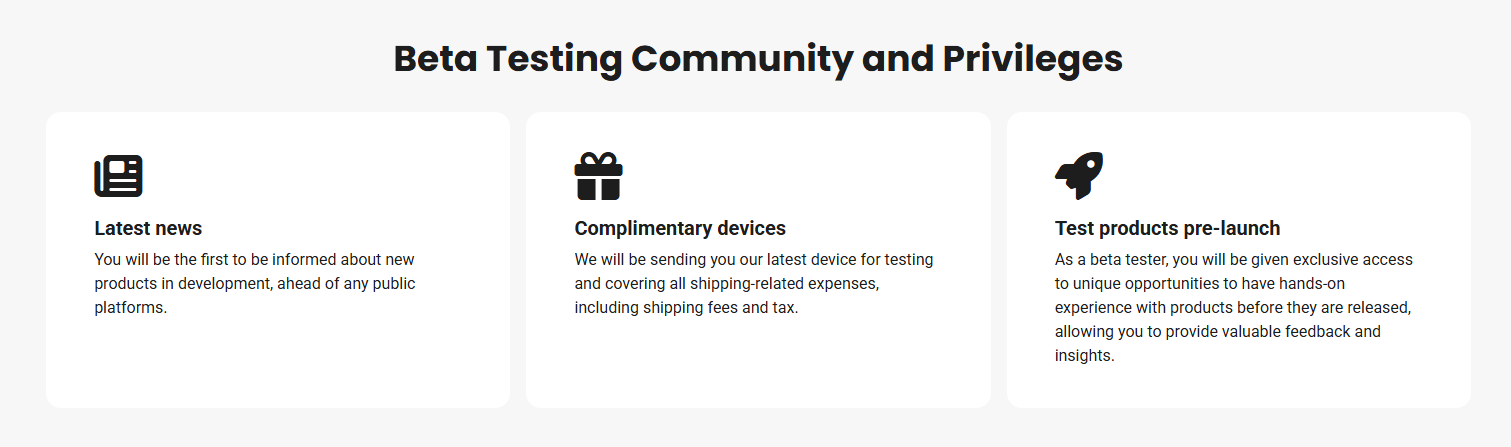
Task: Click the rocket icon
Action: 1079,176
